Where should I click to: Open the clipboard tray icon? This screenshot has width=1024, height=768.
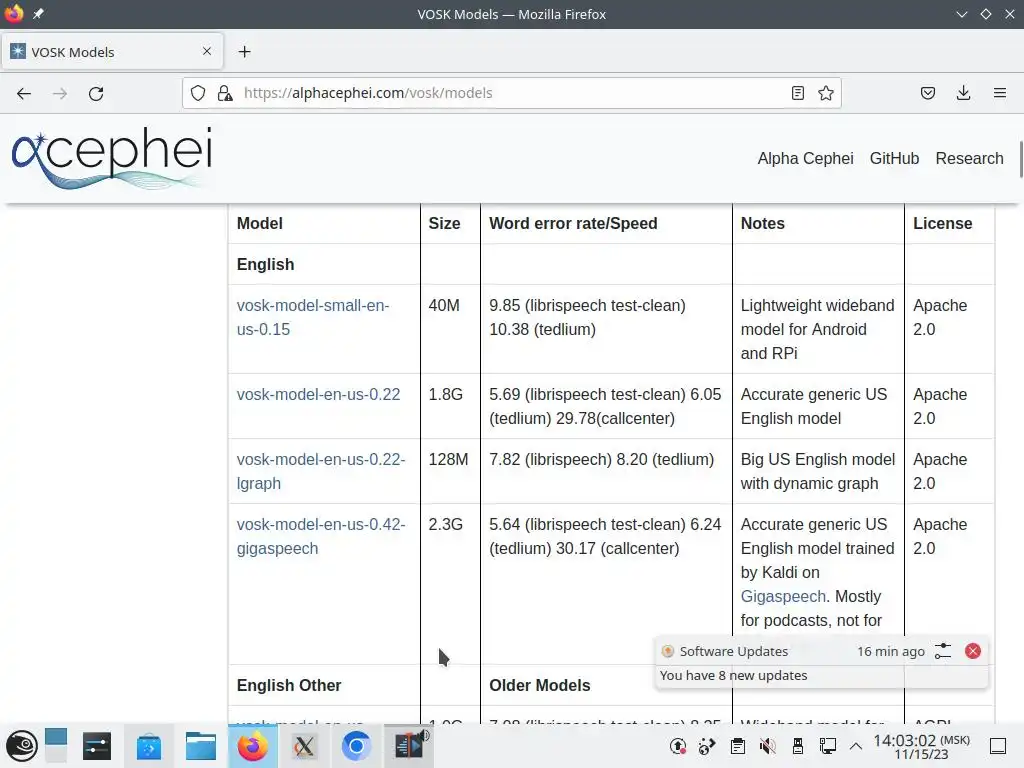(x=737, y=746)
